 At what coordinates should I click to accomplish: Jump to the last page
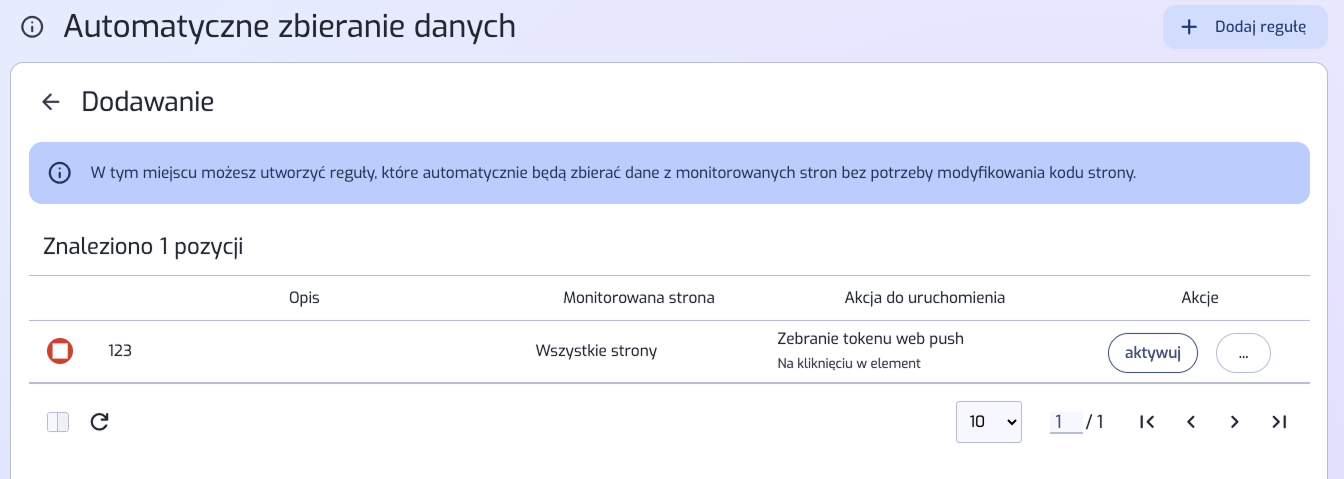pos(1279,422)
